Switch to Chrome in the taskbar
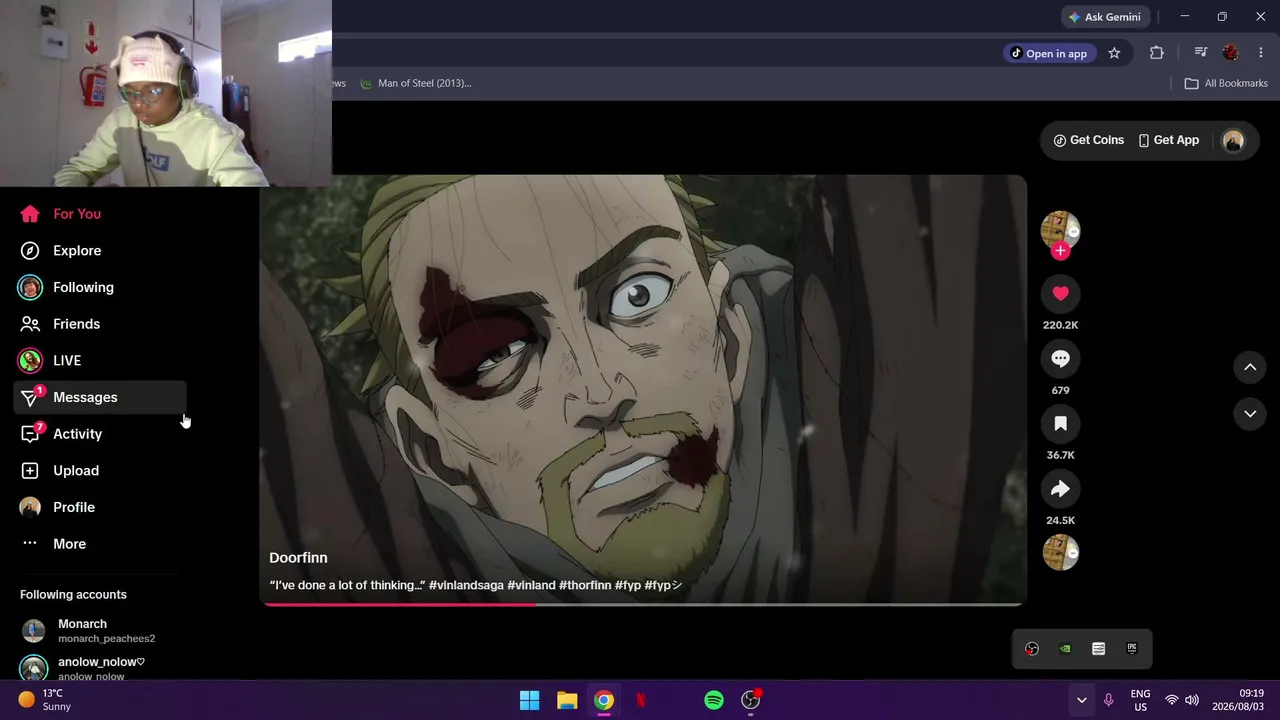1280x720 pixels. pyautogui.click(x=604, y=701)
